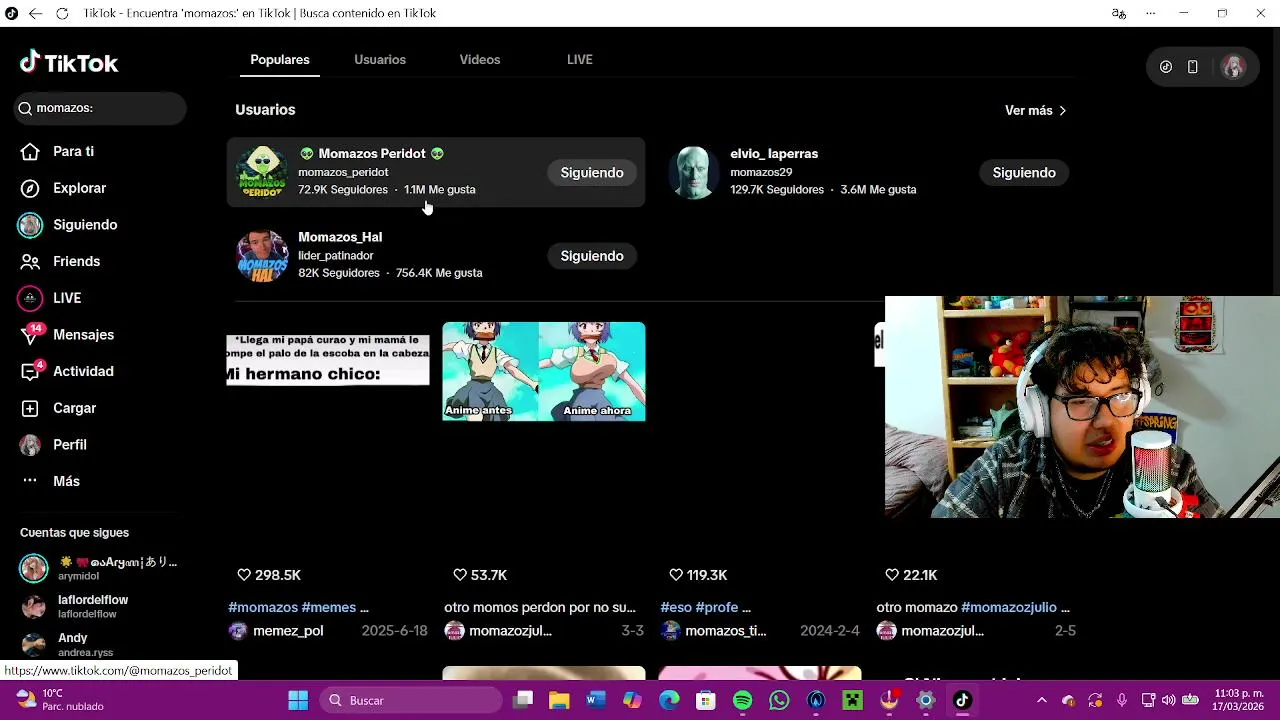
Task: Switch to the LIVE results tab
Action: 580,60
